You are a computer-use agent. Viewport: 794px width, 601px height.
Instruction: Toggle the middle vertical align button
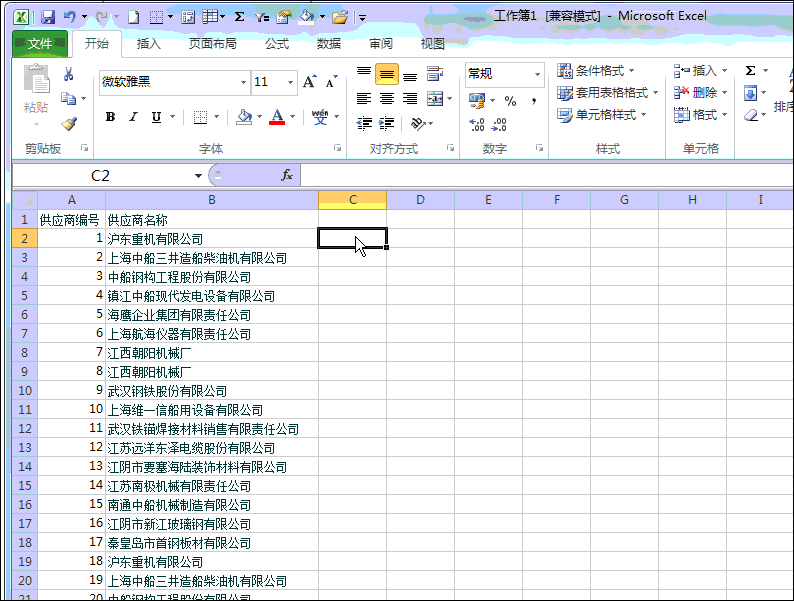(x=387, y=74)
